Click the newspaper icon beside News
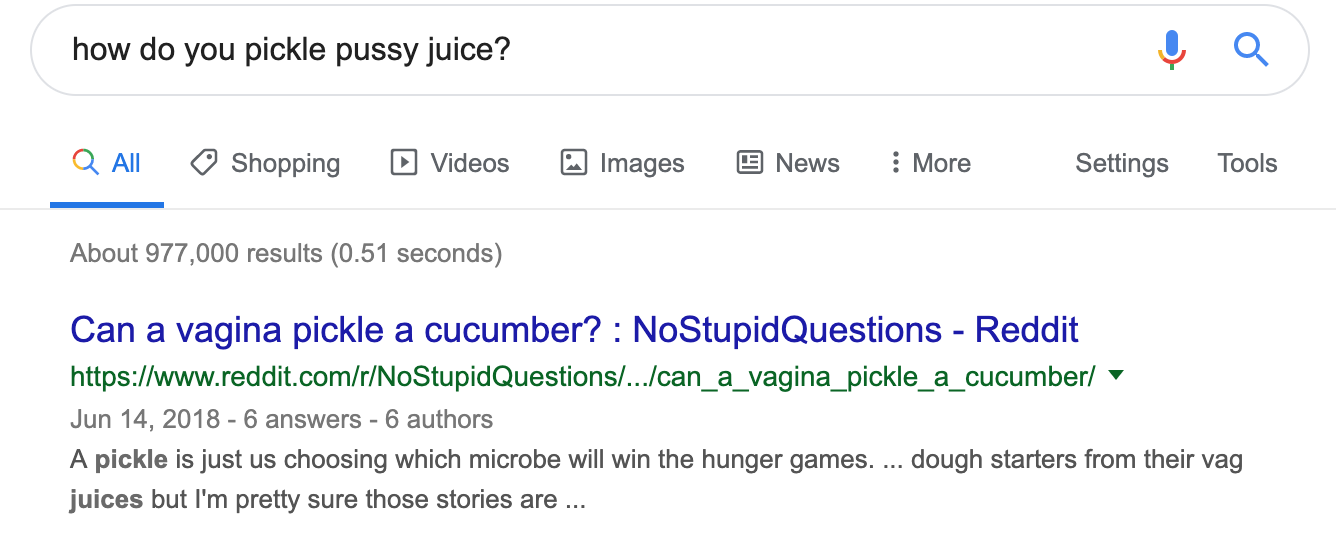1336x550 pixels. click(750, 163)
